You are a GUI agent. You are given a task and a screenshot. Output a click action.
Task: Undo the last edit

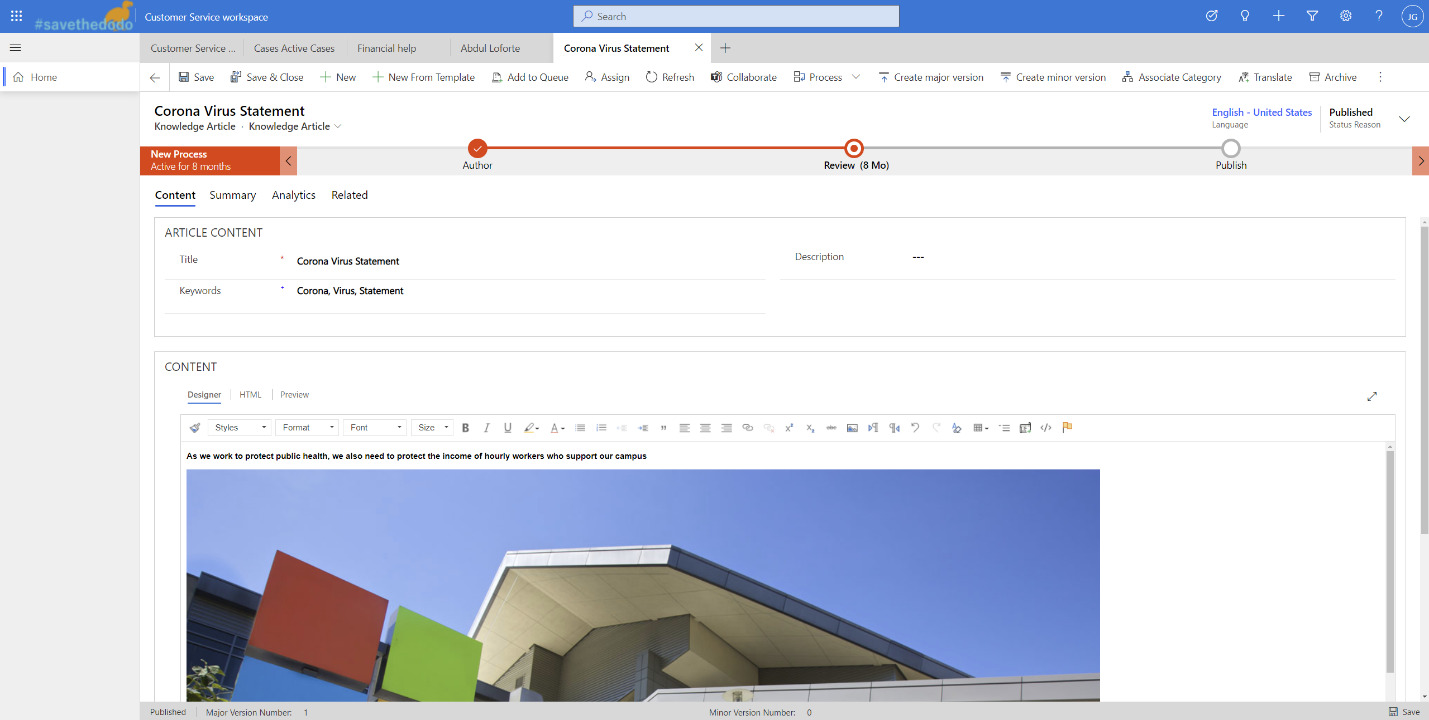[x=915, y=427]
